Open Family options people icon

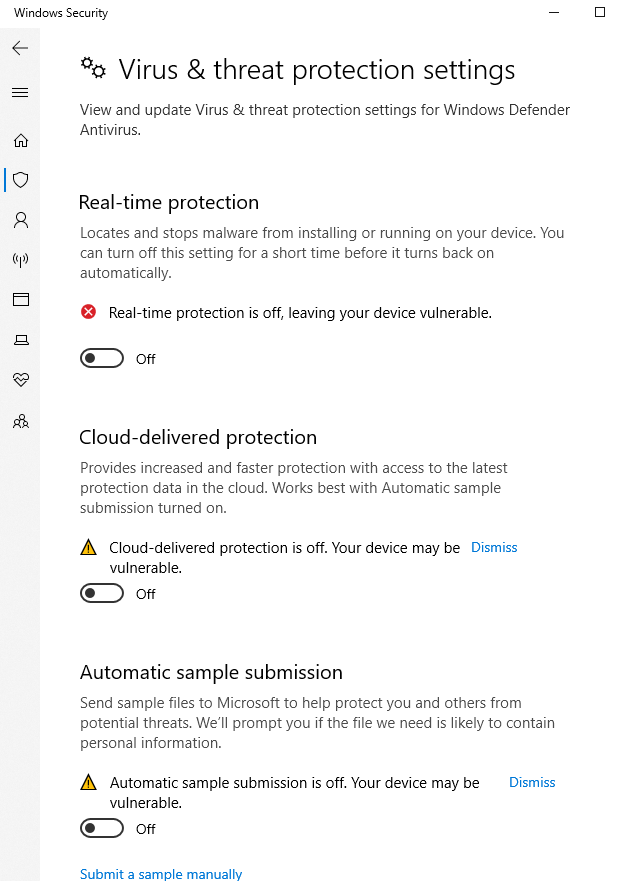click(21, 421)
